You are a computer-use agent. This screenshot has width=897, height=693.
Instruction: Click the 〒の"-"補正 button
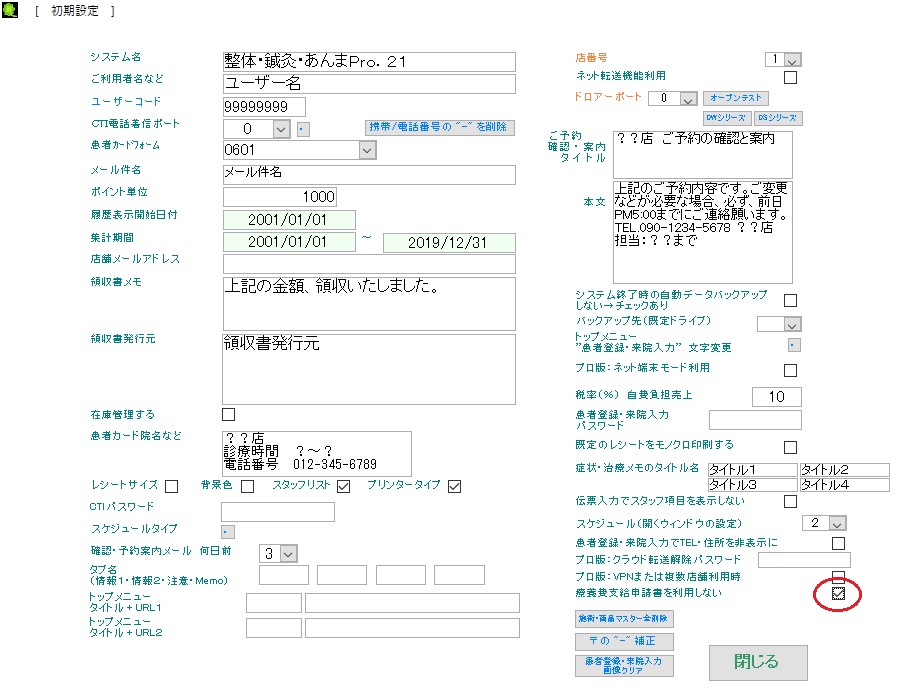[624, 641]
